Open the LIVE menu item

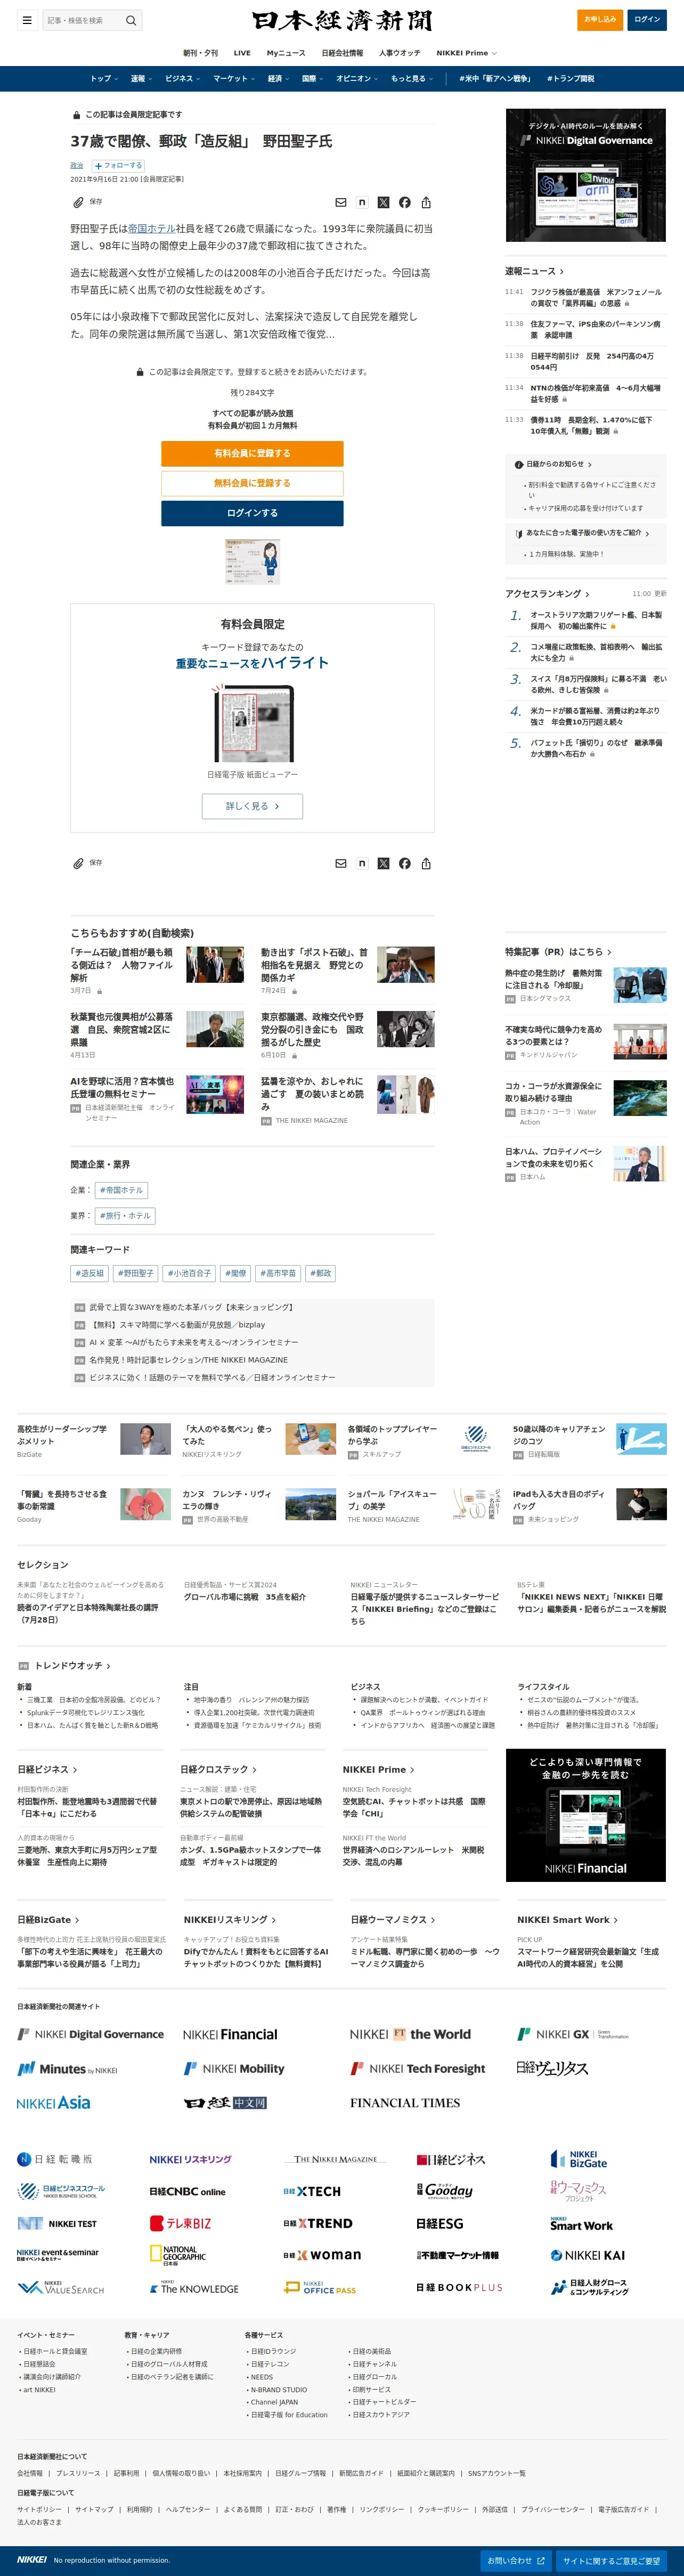[x=242, y=53]
